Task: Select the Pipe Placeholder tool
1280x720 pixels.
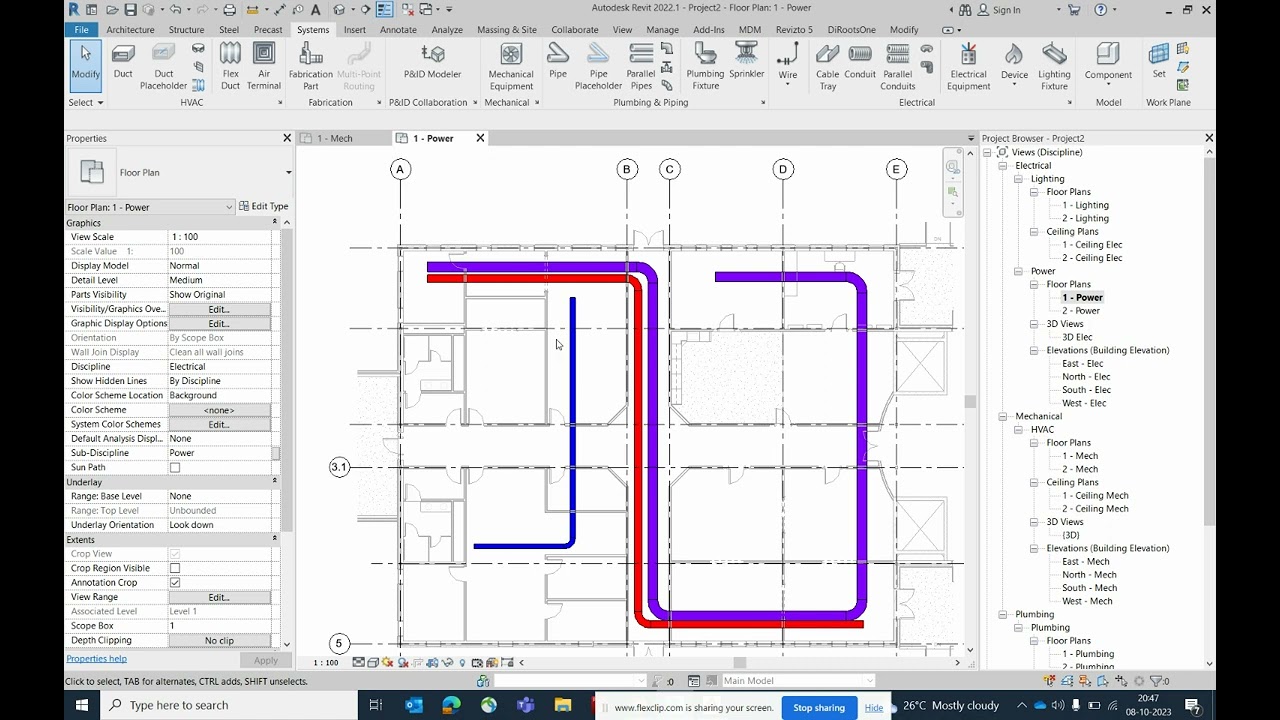Action: (x=598, y=67)
